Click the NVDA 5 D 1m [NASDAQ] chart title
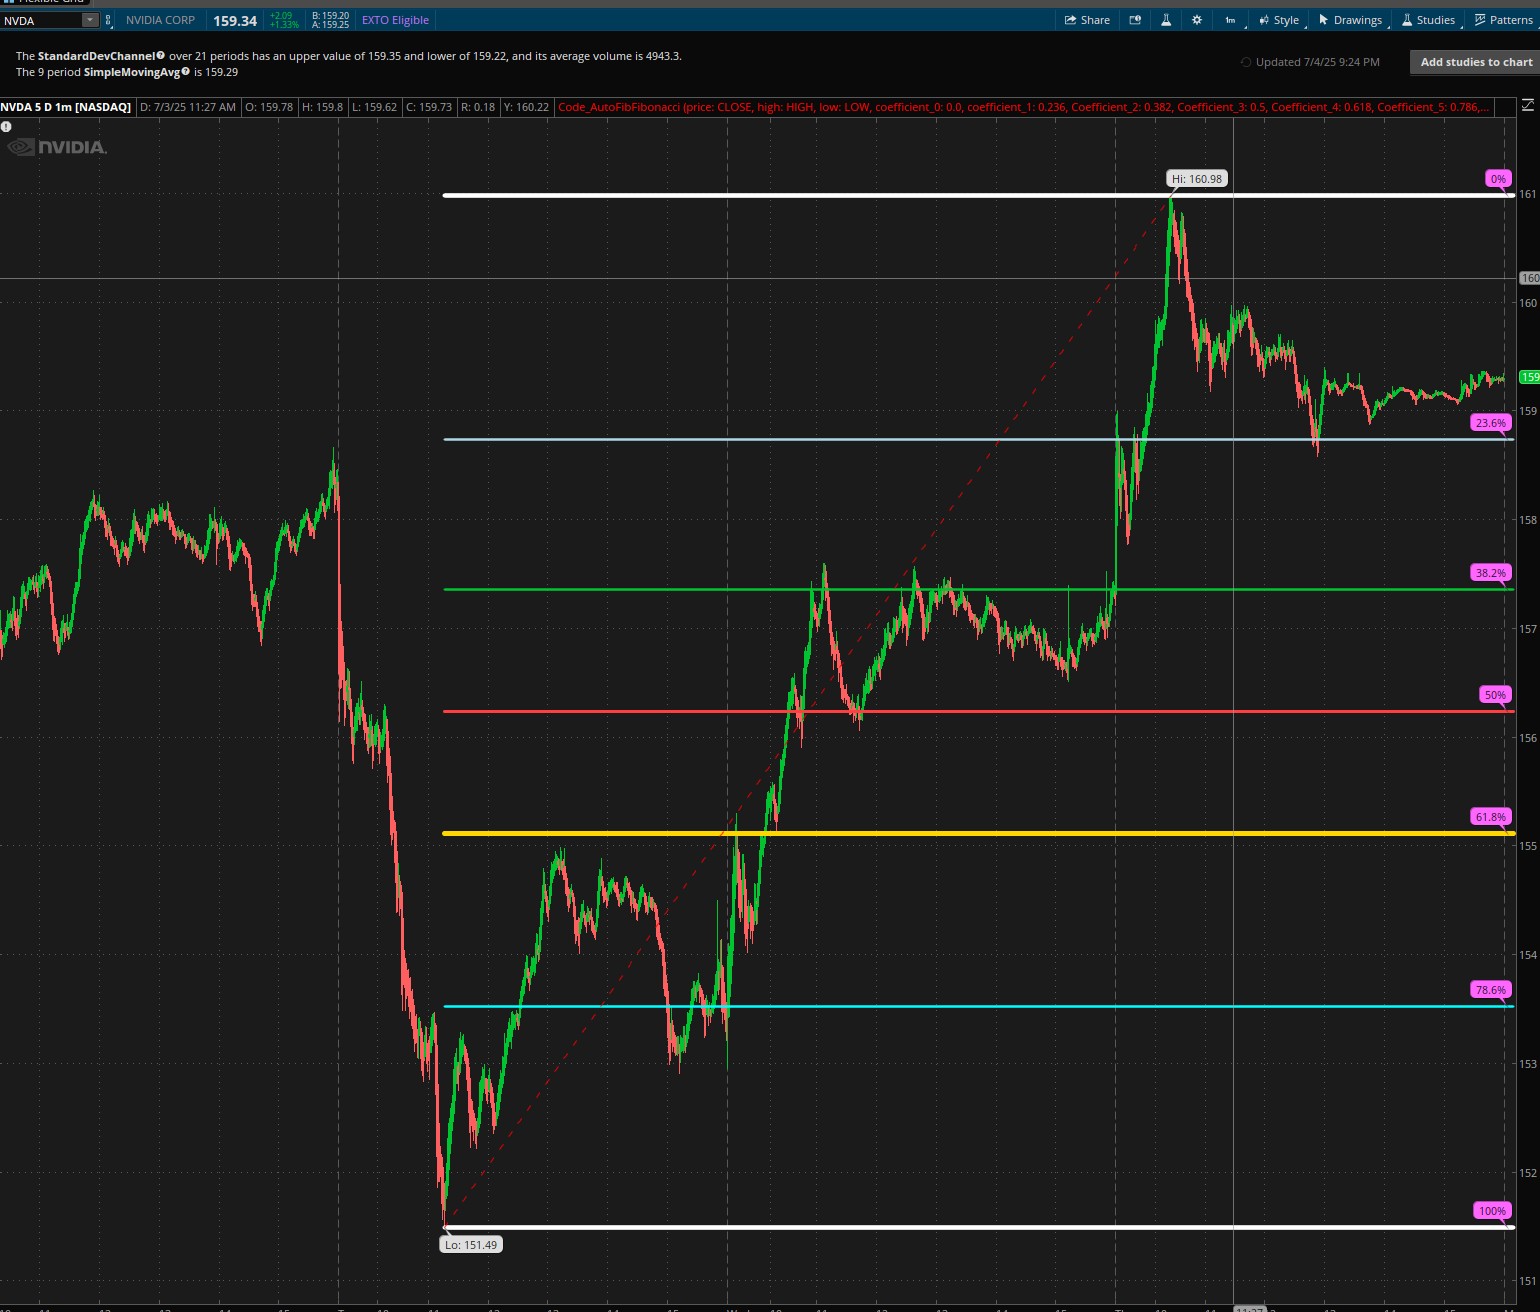Viewport: 1540px width, 1312px height. [x=66, y=107]
